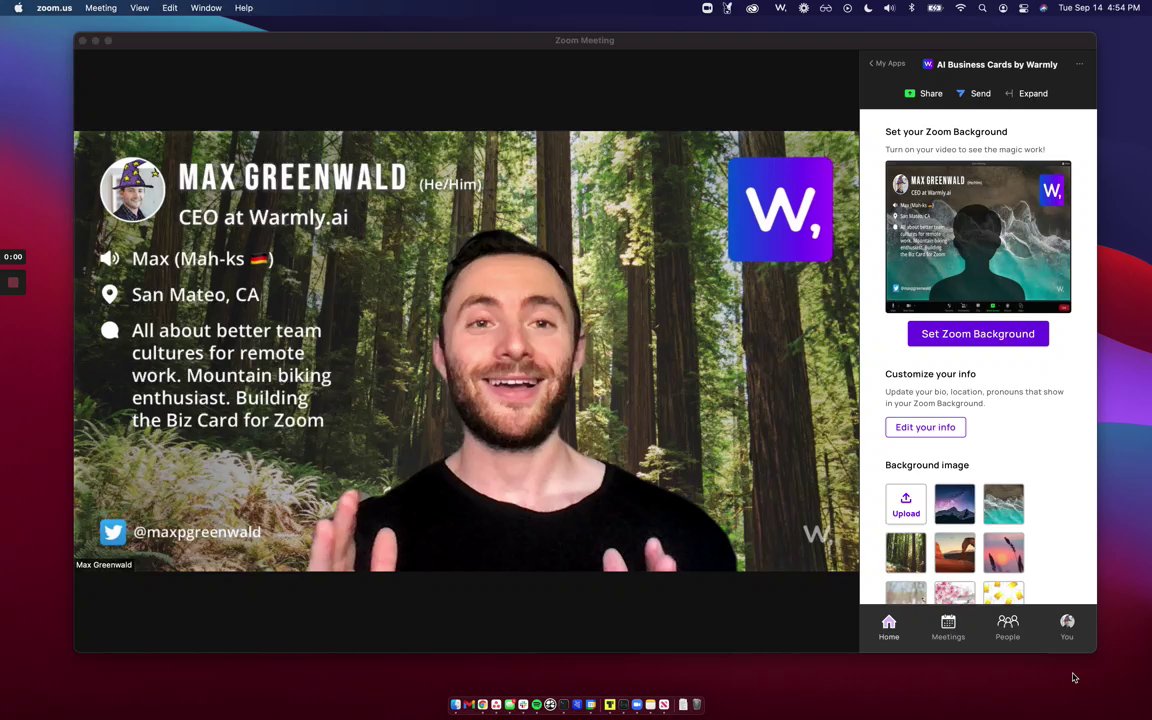The height and width of the screenshot is (720, 1152).
Task: Select the cherry blossom background thumbnail
Action: [x=954, y=593]
